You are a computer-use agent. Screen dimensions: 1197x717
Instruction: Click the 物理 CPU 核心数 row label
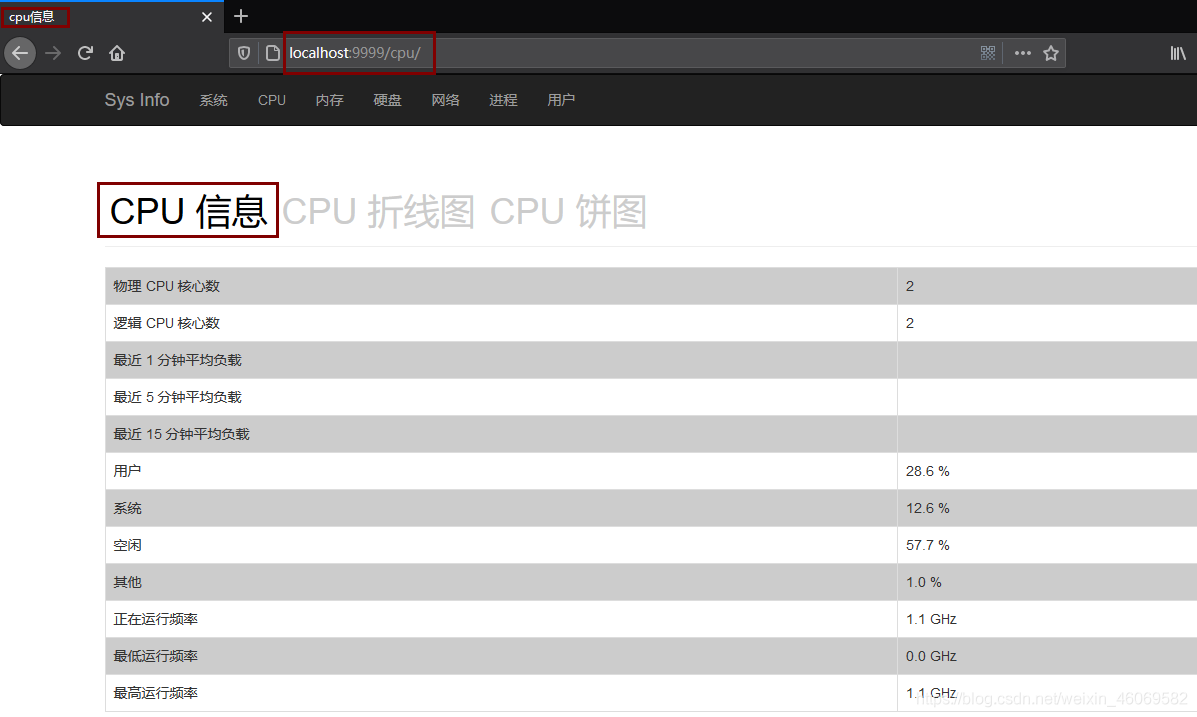[x=166, y=286]
